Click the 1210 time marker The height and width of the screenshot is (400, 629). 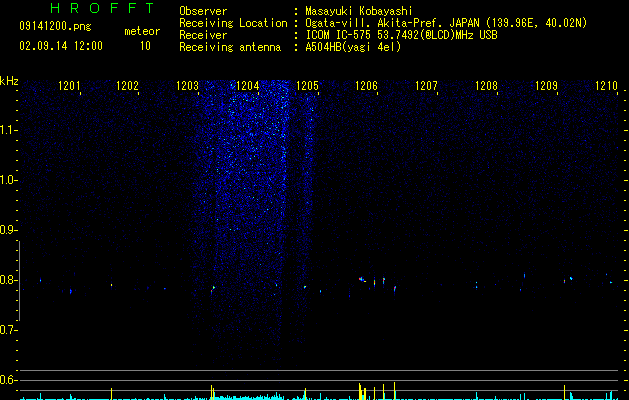pyautogui.click(x=606, y=86)
